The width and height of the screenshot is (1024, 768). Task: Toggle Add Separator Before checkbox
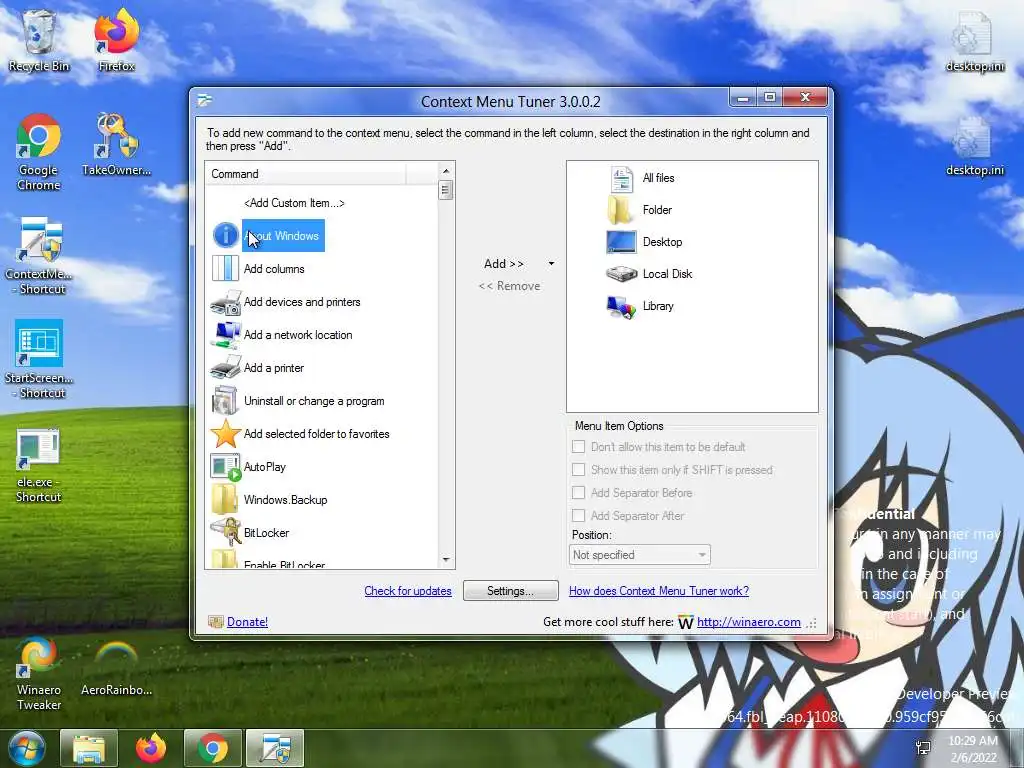pyautogui.click(x=579, y=492)
